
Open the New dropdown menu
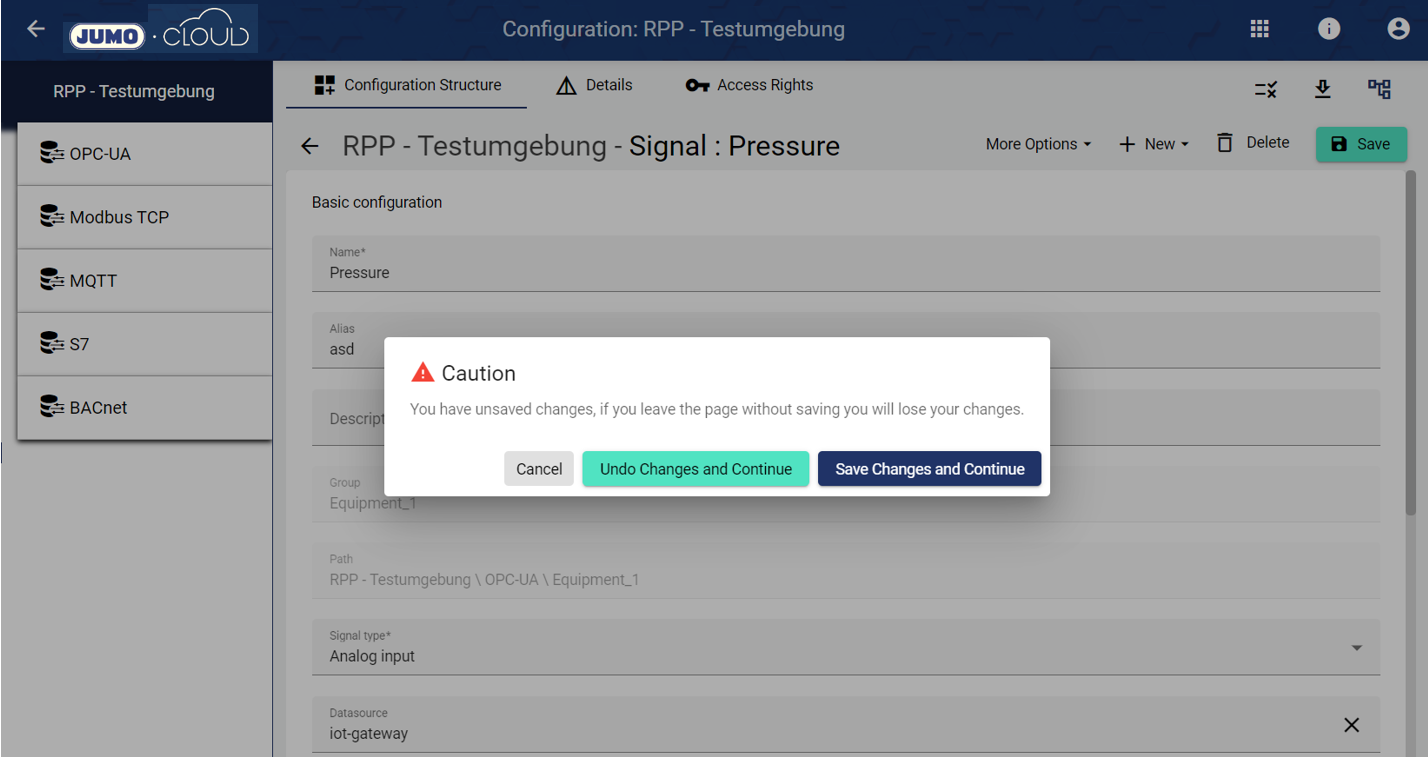pos(1154,144)
